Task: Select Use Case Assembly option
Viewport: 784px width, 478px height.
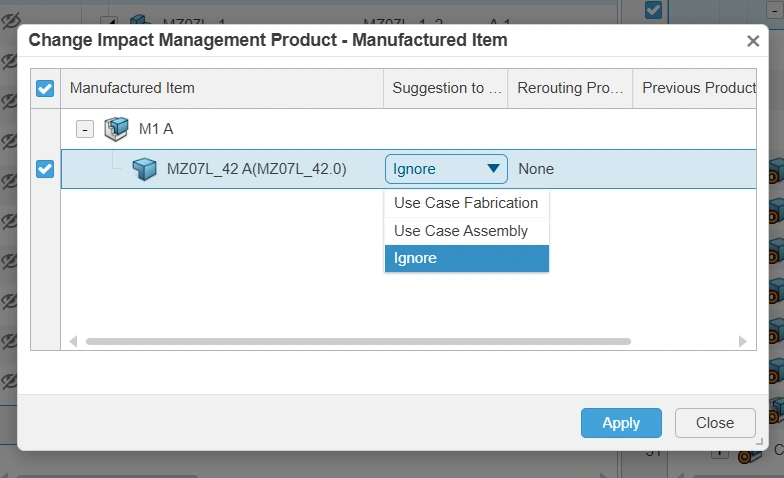Action: pyautogui.click(x=461, y=231)
